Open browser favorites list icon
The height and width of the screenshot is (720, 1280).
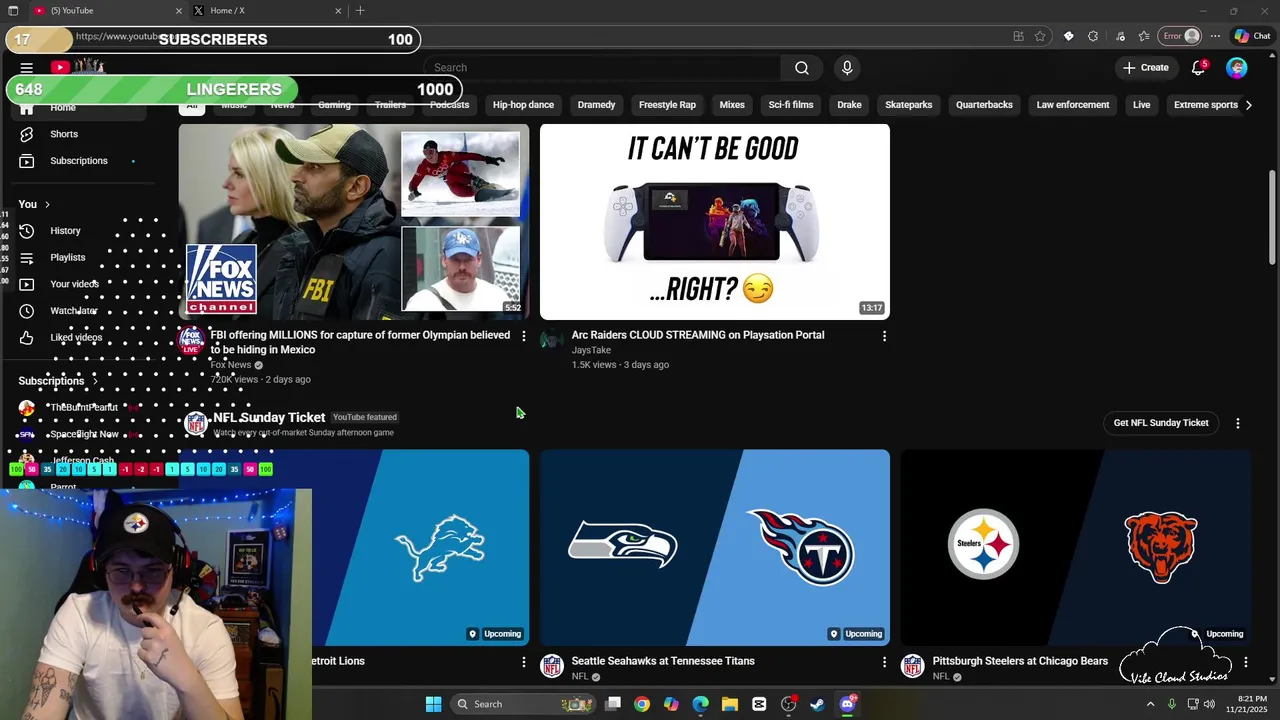(x=1144, y=36)
